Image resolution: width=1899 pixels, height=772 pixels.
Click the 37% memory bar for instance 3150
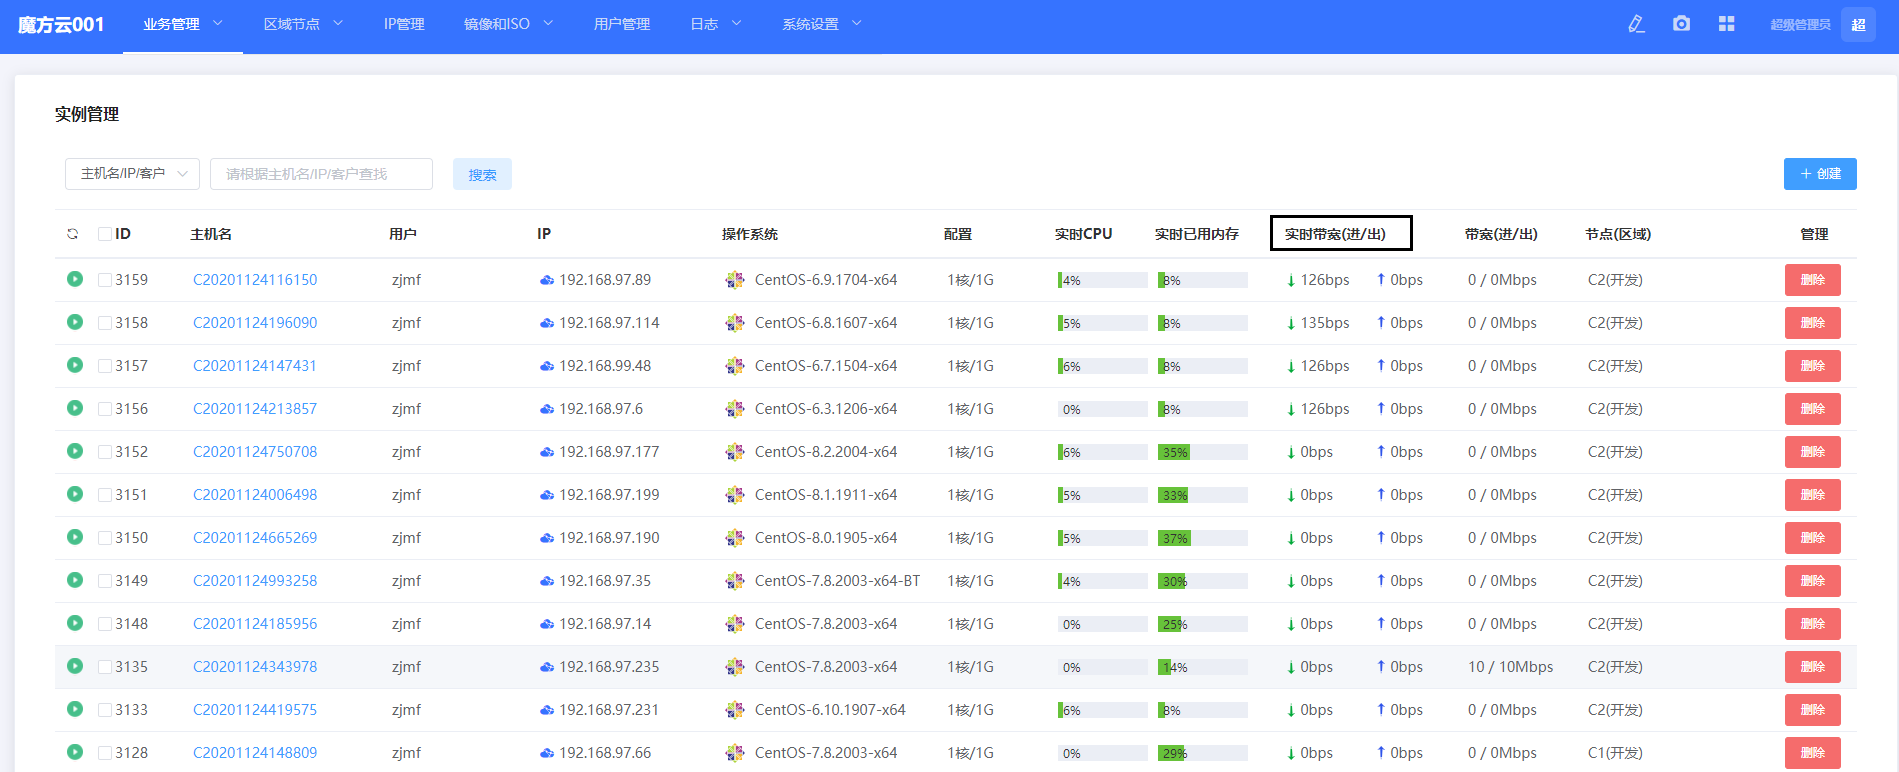[1203, 538]
